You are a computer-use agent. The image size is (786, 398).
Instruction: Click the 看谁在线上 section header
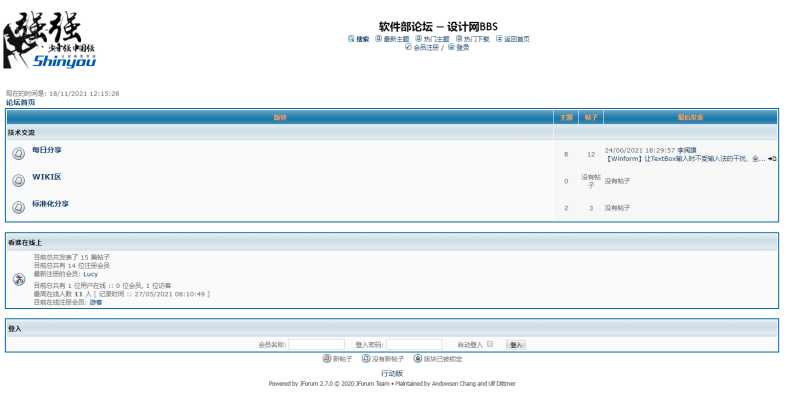tap(25, 243)
